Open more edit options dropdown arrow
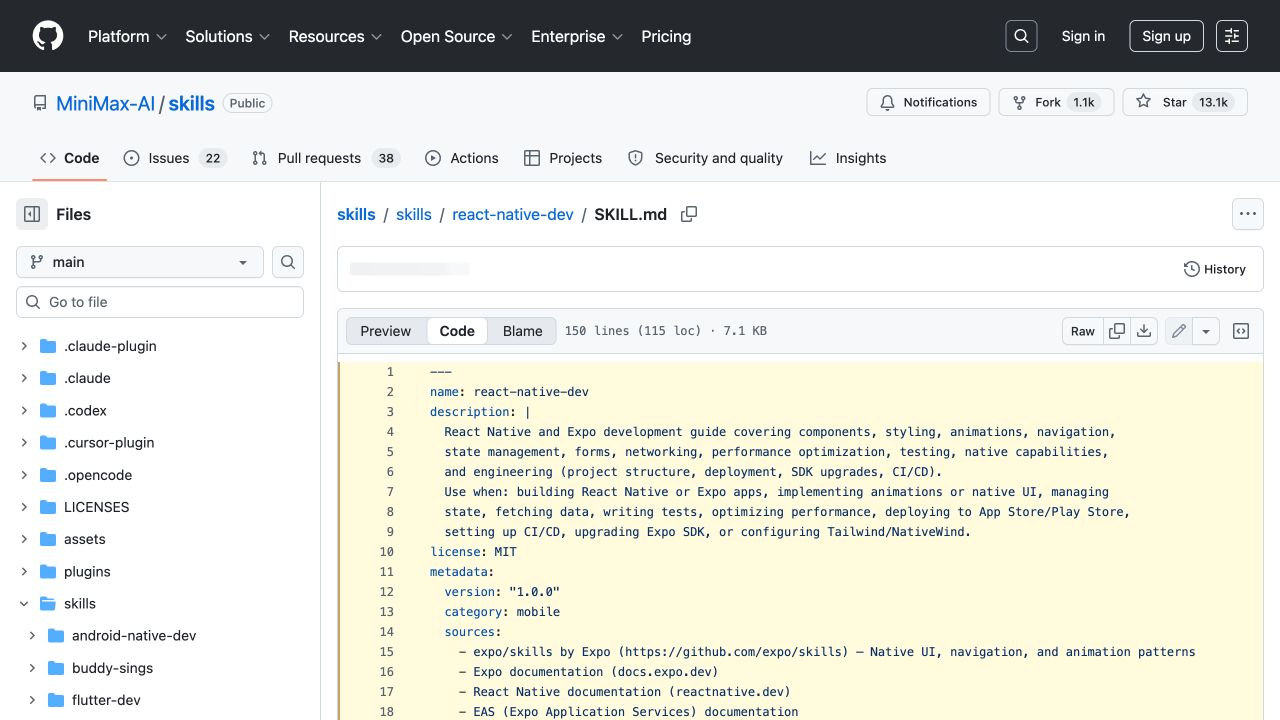The width and height of the screenshot is (1280, 720). point(1206,331)
